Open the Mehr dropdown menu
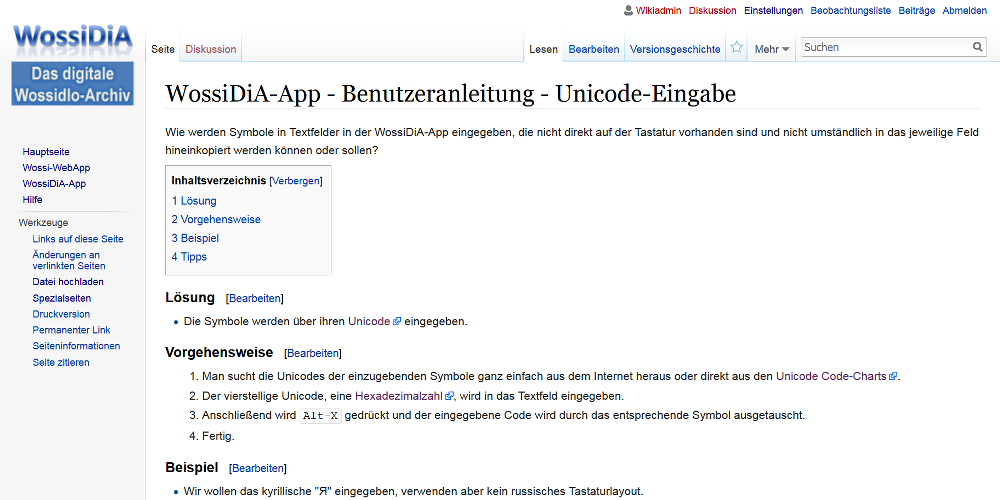The height and width of the screenshot is (500, 1000). pyautogui.click(x=772, y=49)
